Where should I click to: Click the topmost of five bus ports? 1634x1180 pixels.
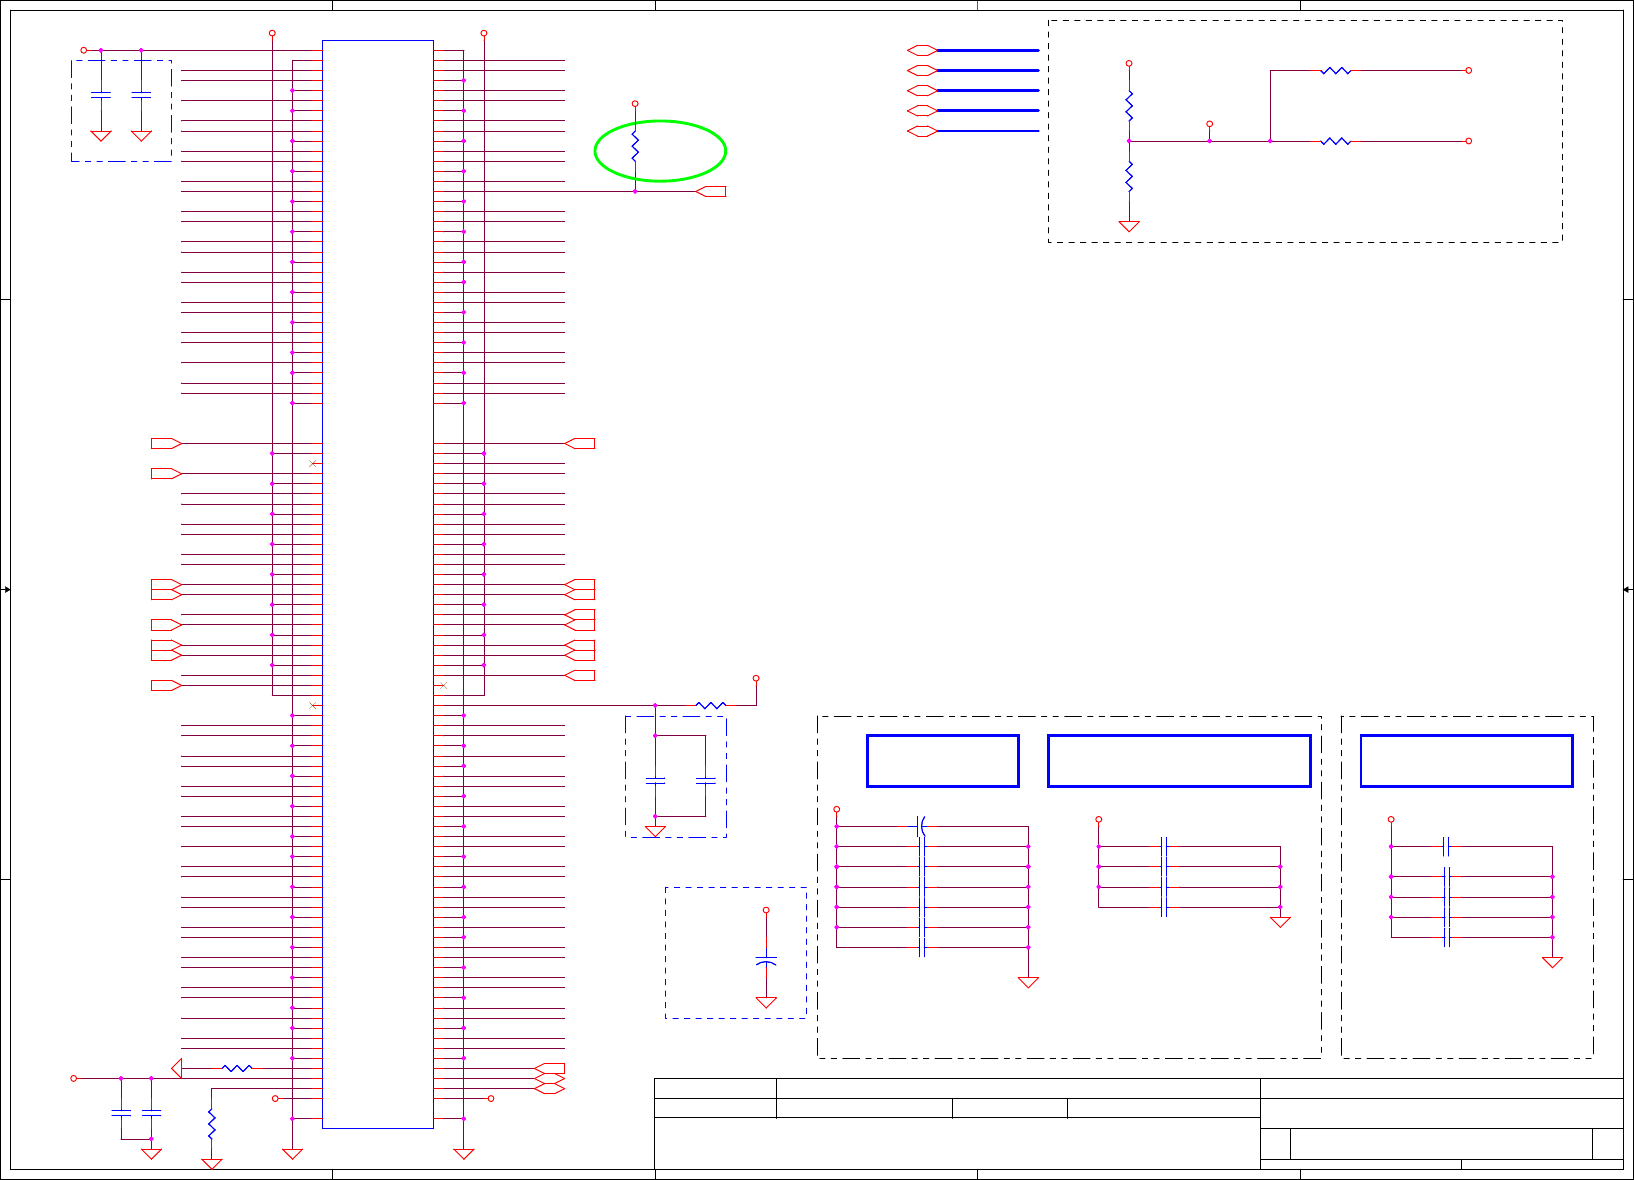(922, 50)
